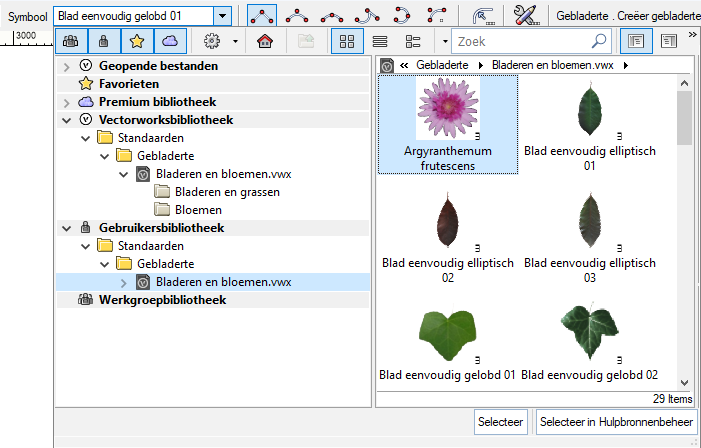The height and width of the screenshot is (448, 701).
Task: Open the Symbool name dropdown
Action: coord(222,17)
